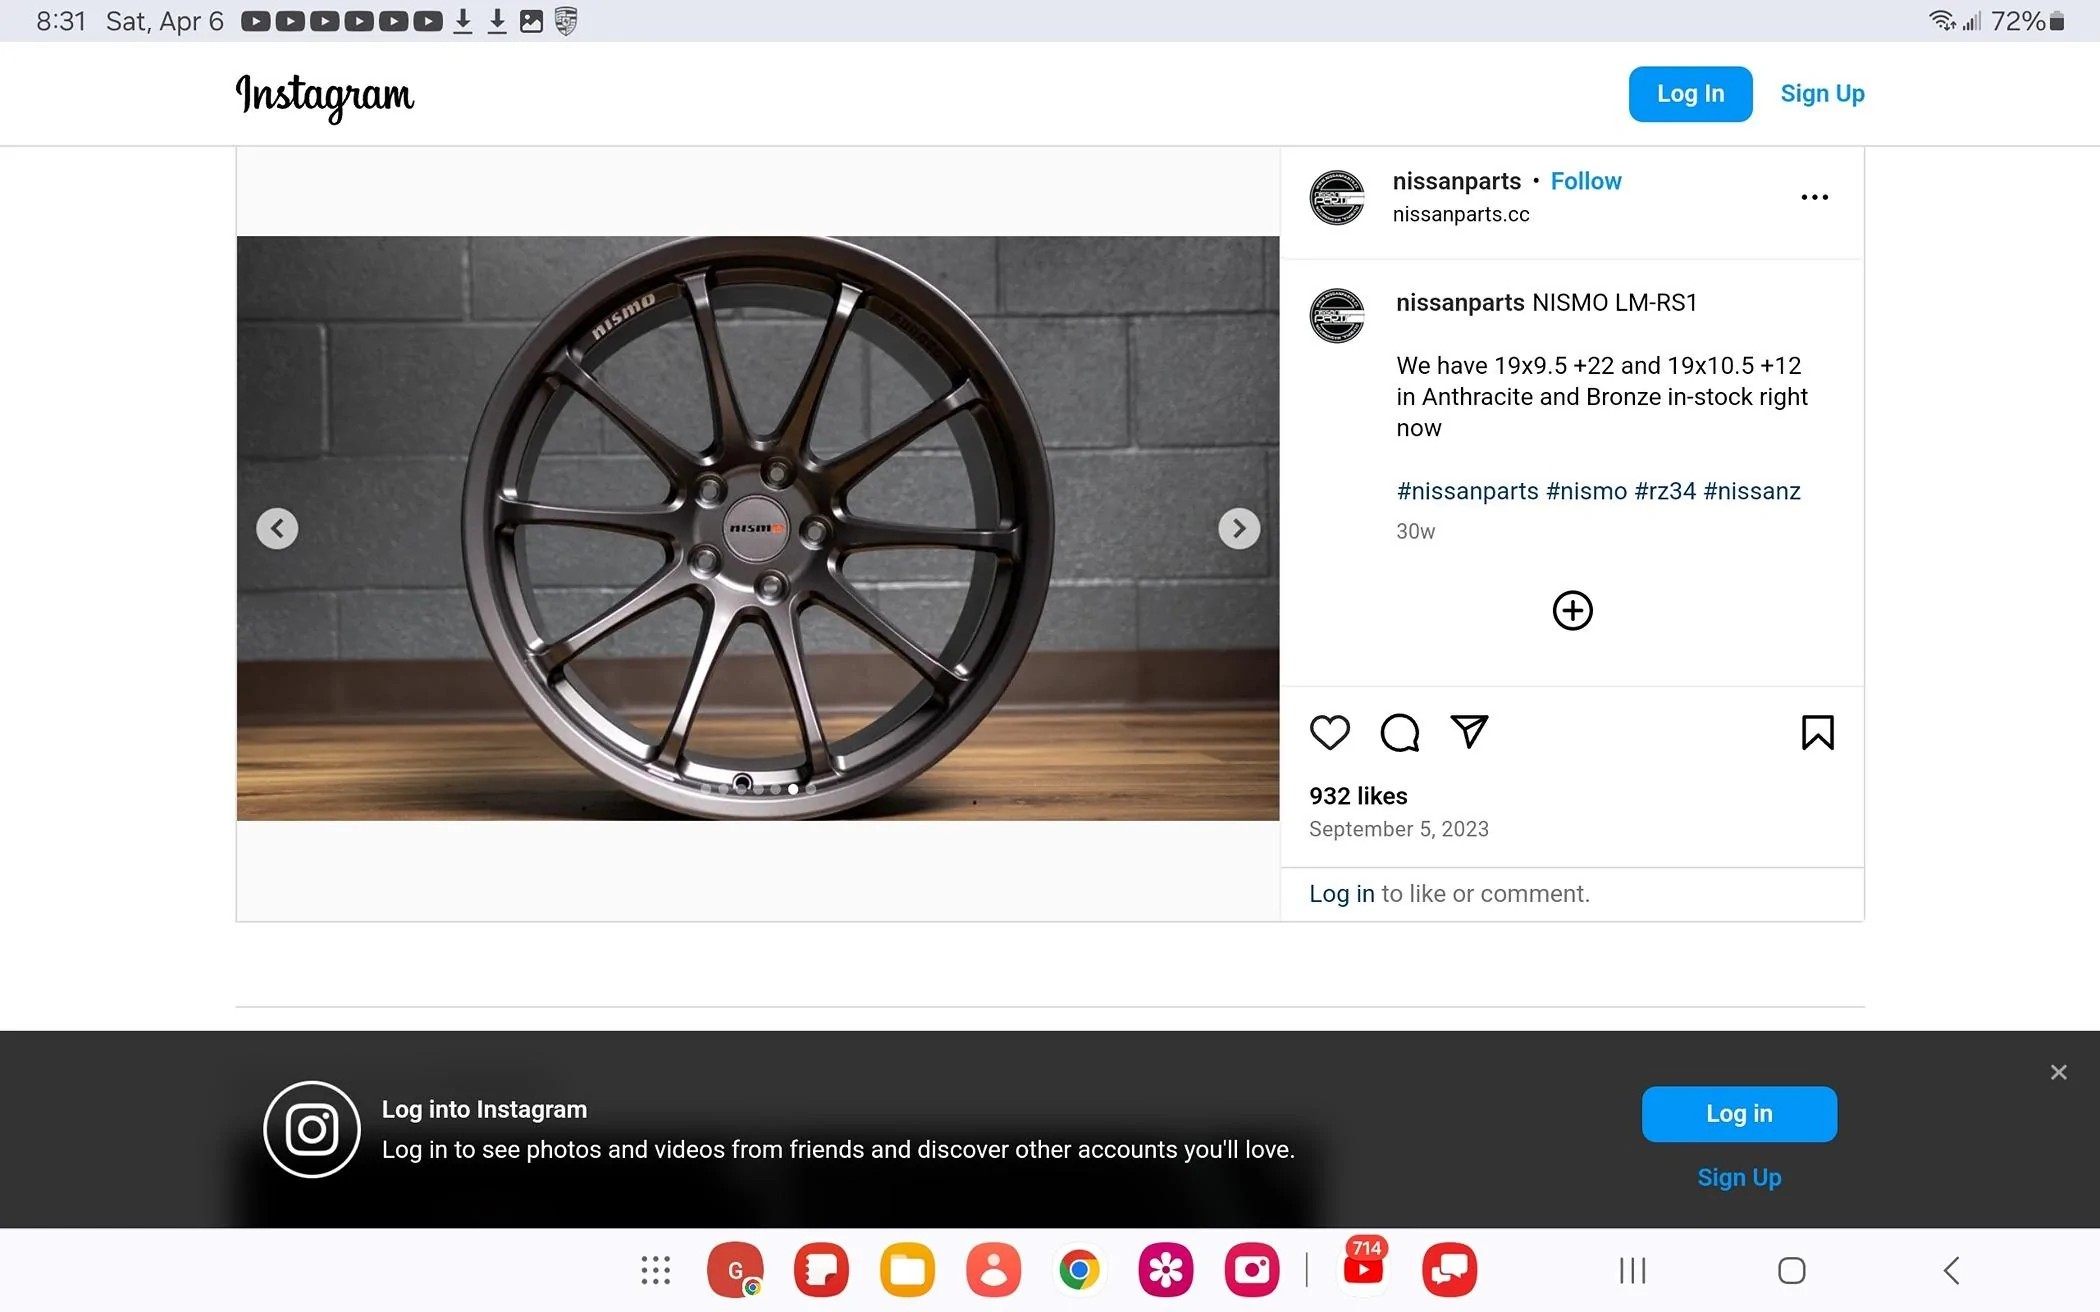Click the nissanparts header profile picture
2100x1312 pixels.
coord(1337,197)
